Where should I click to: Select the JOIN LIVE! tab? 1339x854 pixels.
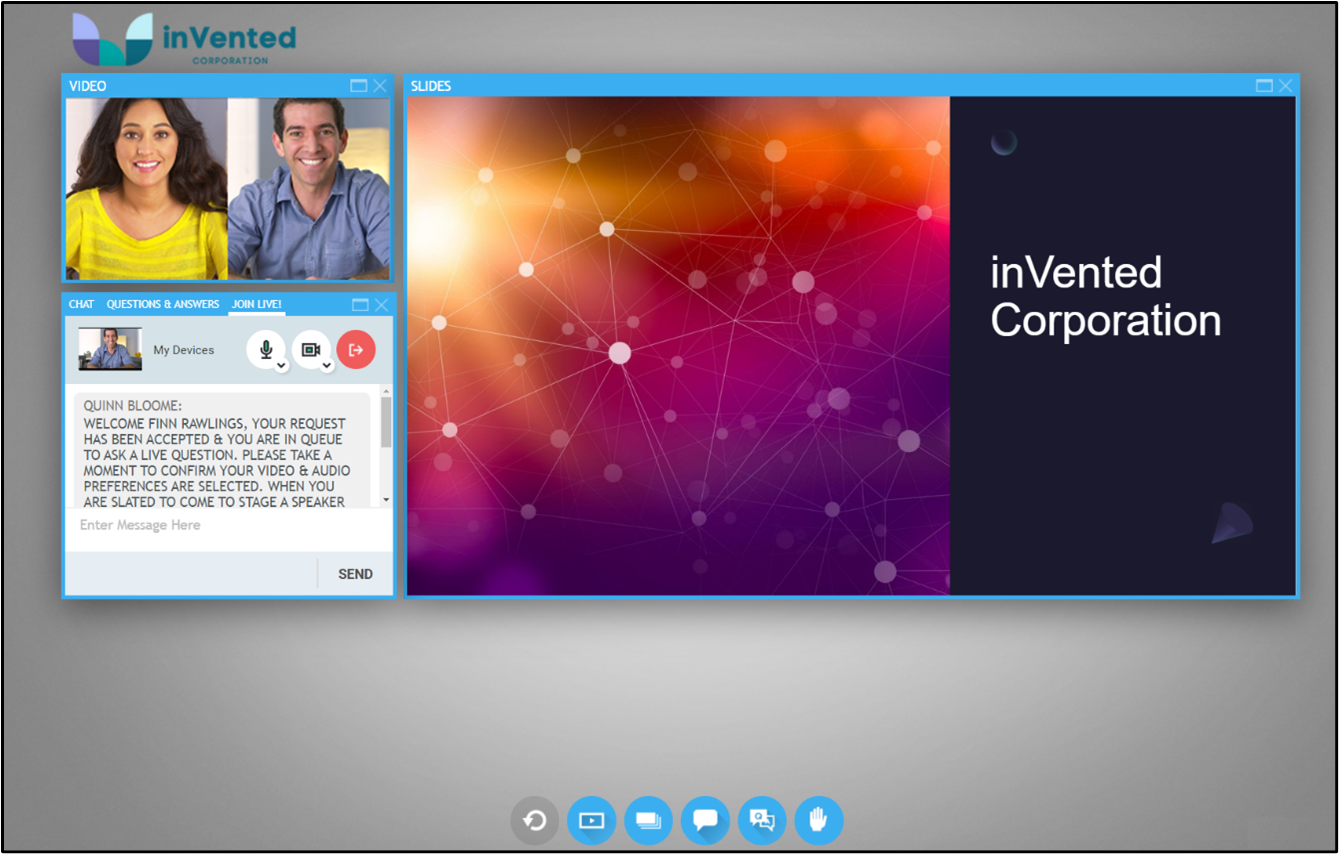257,304
